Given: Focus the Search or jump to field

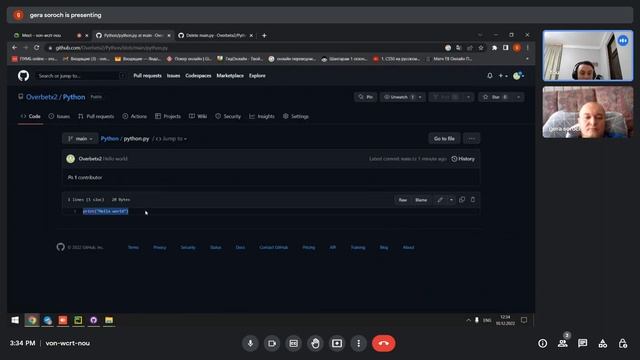Looking at the screenshot, I should [81, 76].
